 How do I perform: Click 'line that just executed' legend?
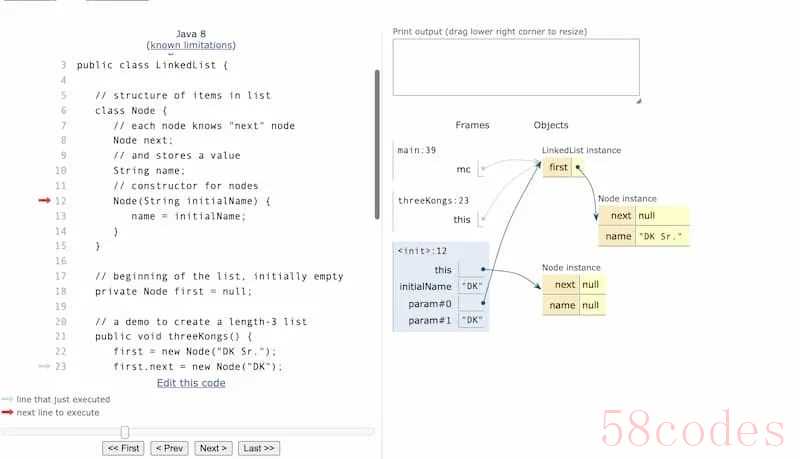point(63,399)
